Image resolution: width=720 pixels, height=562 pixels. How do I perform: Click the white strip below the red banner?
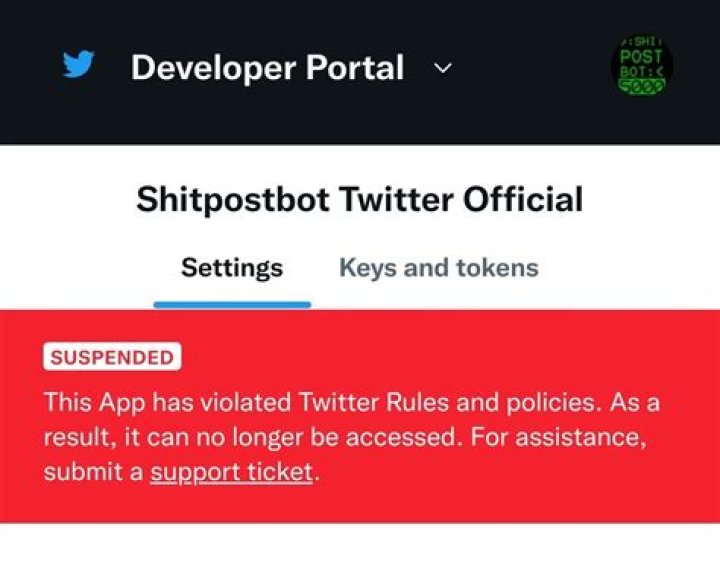click(360, 542)
